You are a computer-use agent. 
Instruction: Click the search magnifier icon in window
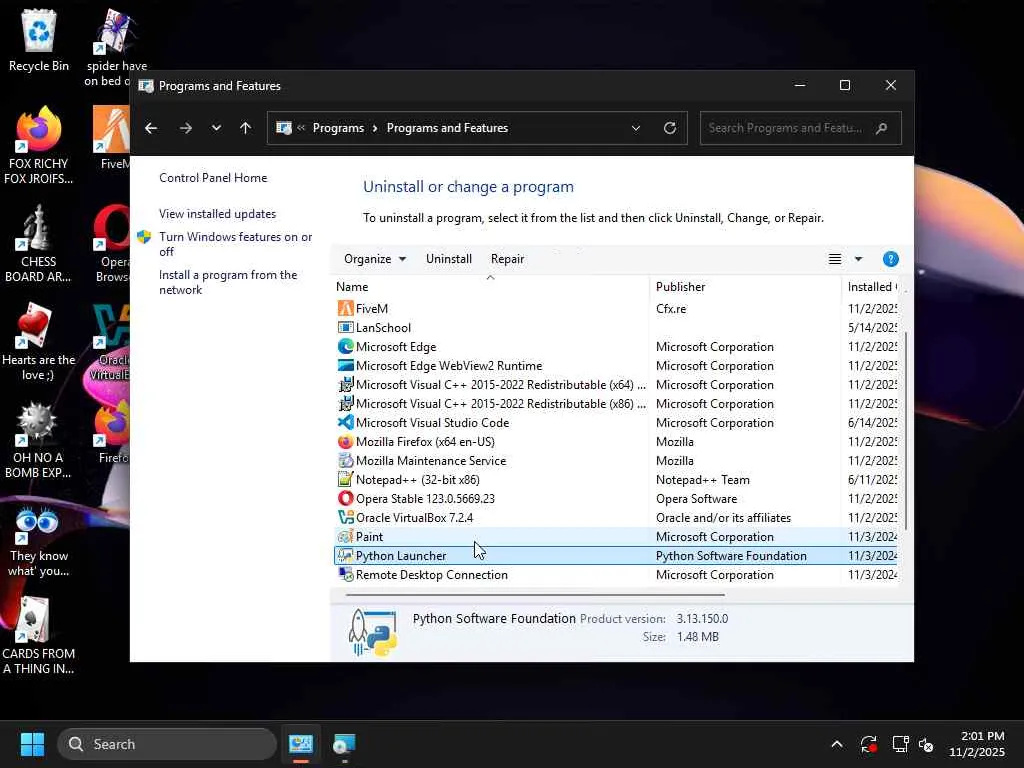(x=882, y=128)
